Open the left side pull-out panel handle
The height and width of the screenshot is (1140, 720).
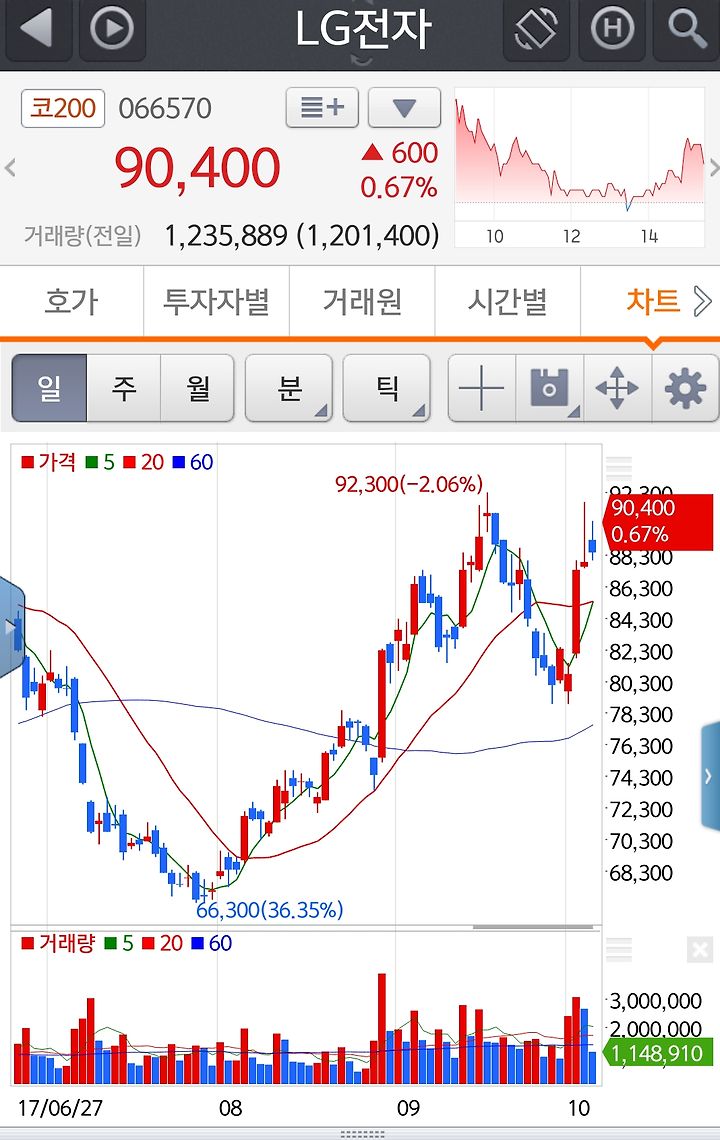(12, 627)
